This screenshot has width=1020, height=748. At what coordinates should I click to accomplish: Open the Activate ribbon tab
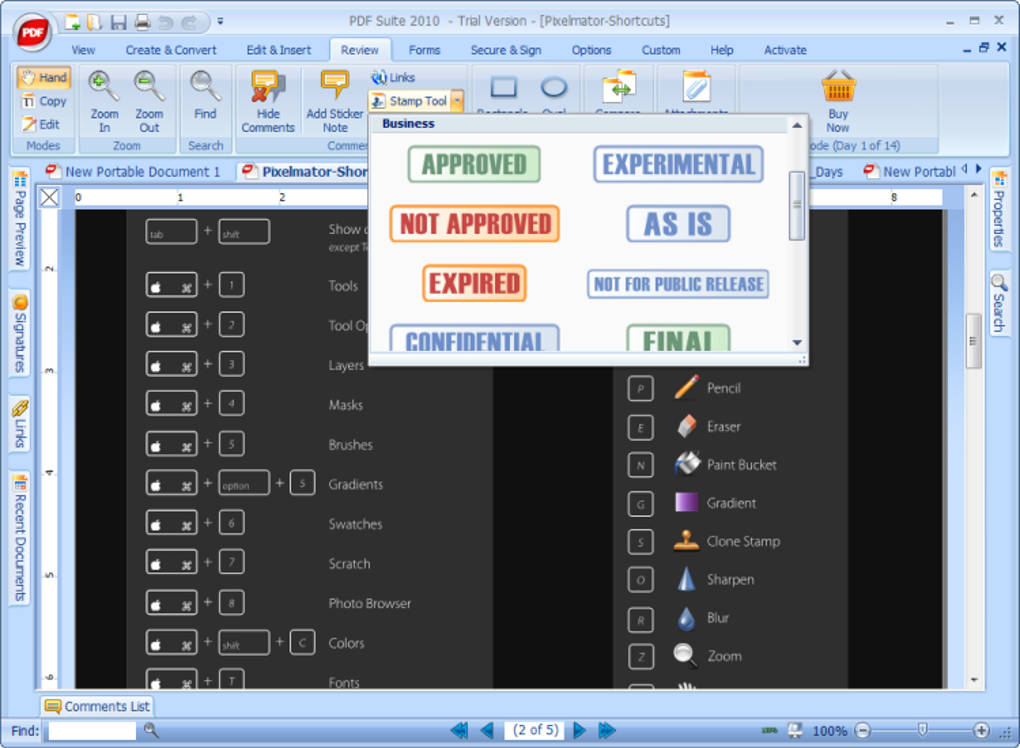click(785, 50)
